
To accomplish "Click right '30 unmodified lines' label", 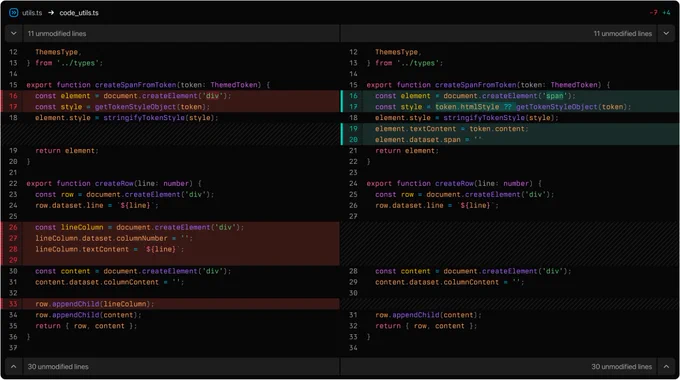I will click(x=621, y=367).
